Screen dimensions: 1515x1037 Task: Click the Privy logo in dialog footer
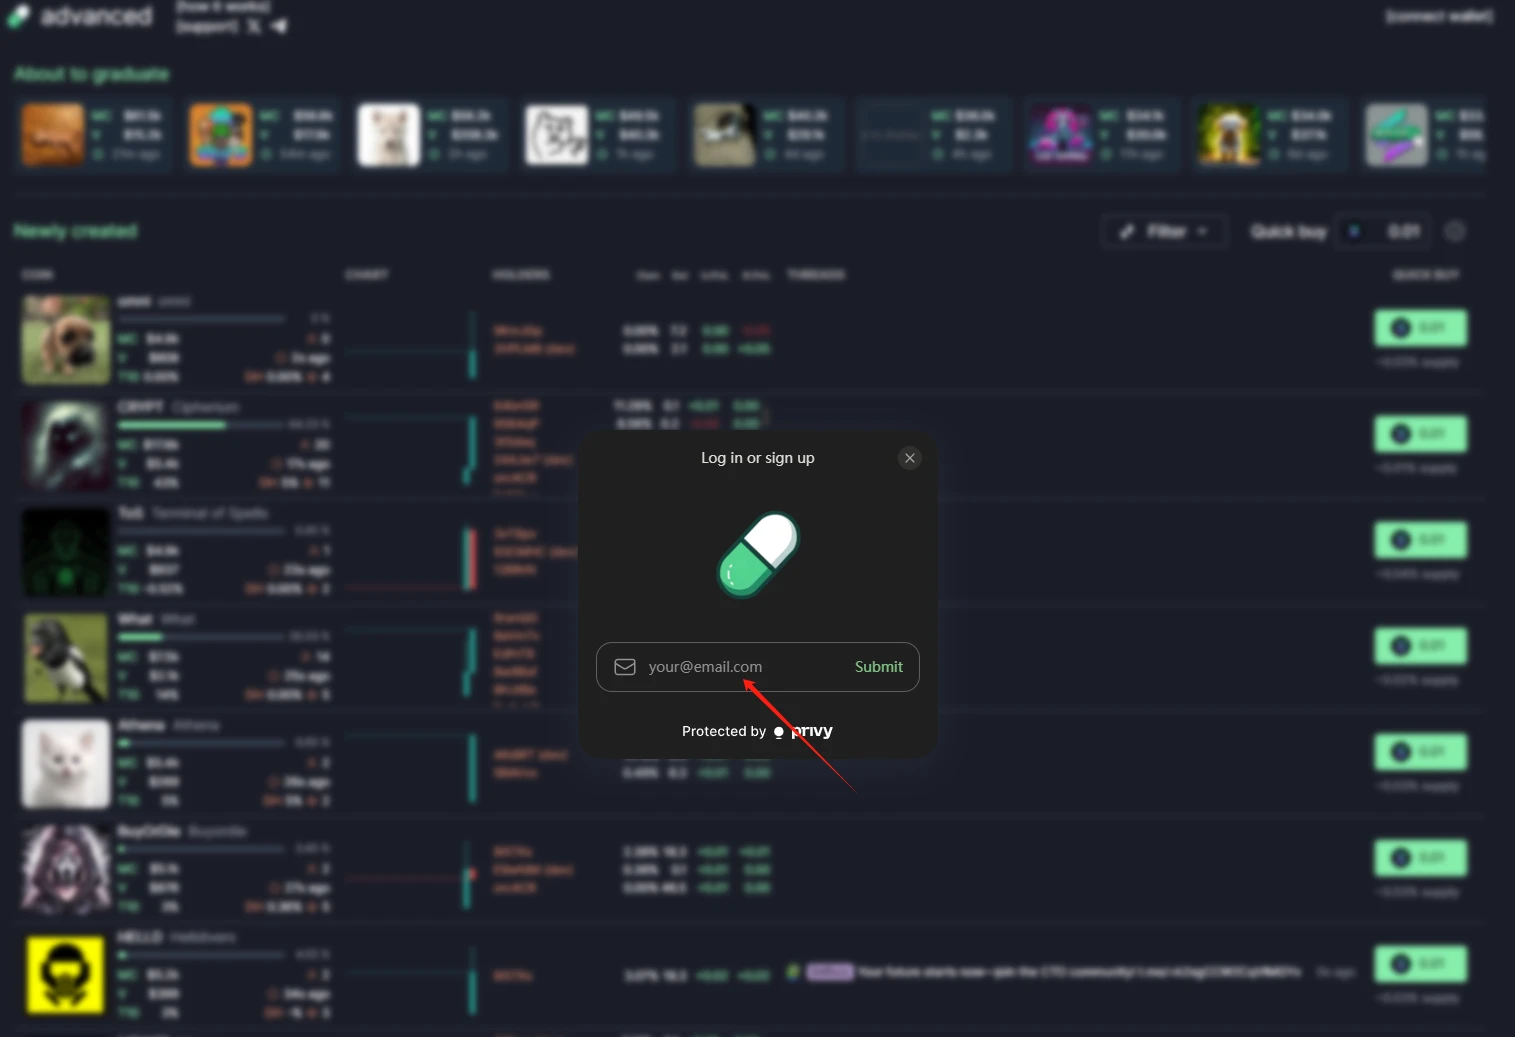(804, 731)
